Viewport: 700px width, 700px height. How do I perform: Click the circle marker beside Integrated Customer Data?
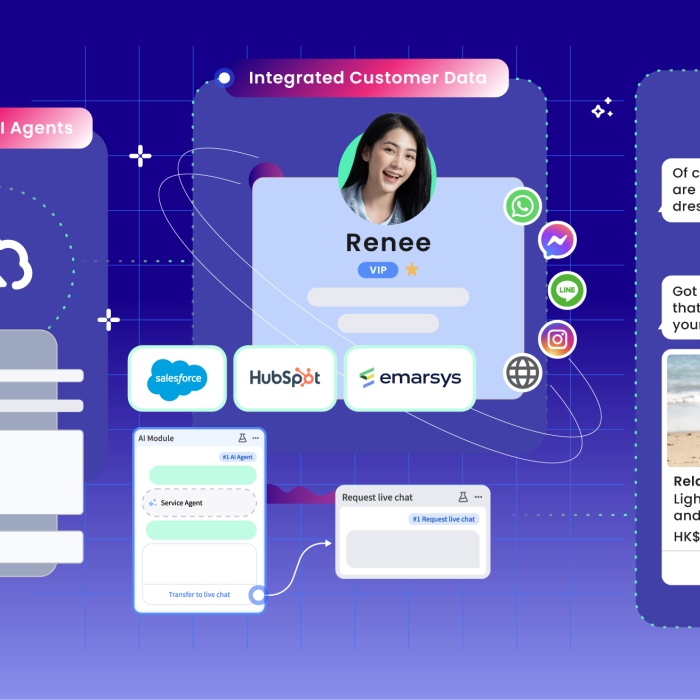coord(224,78)
